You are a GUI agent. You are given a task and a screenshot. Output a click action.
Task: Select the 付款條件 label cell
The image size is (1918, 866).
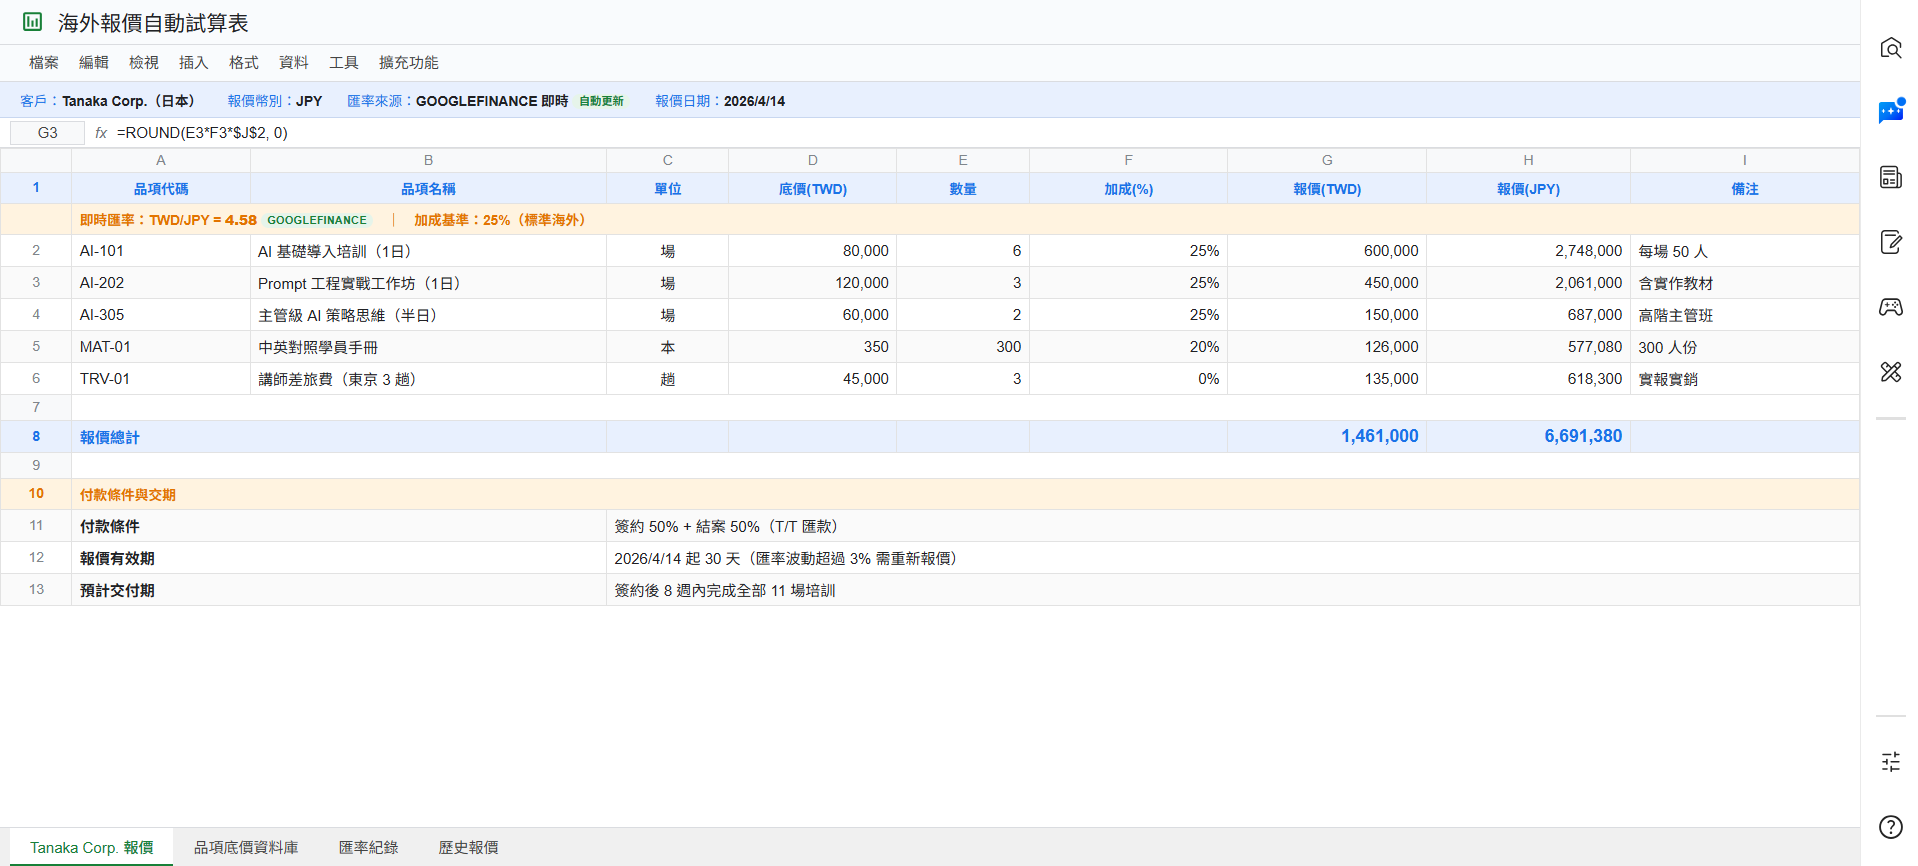click(339, 526)
